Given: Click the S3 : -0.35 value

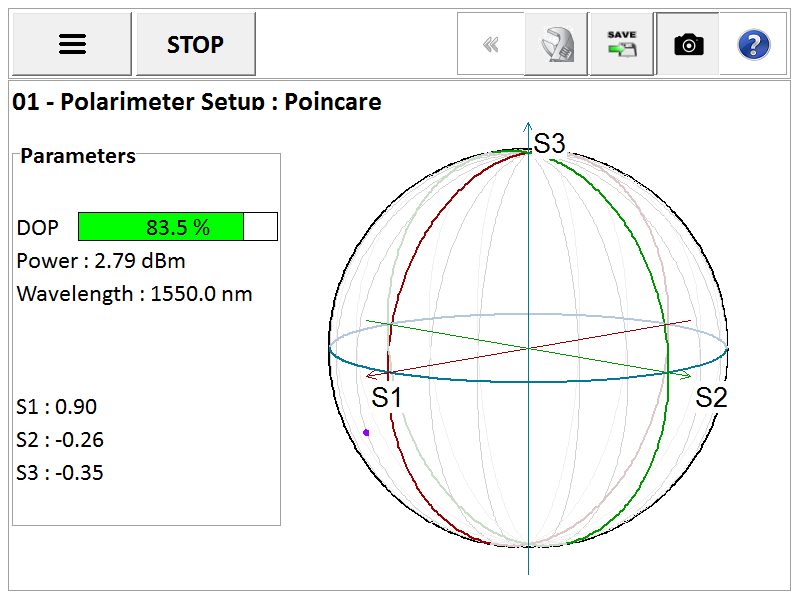Looking at the screenshot, I should coord(60,473).
